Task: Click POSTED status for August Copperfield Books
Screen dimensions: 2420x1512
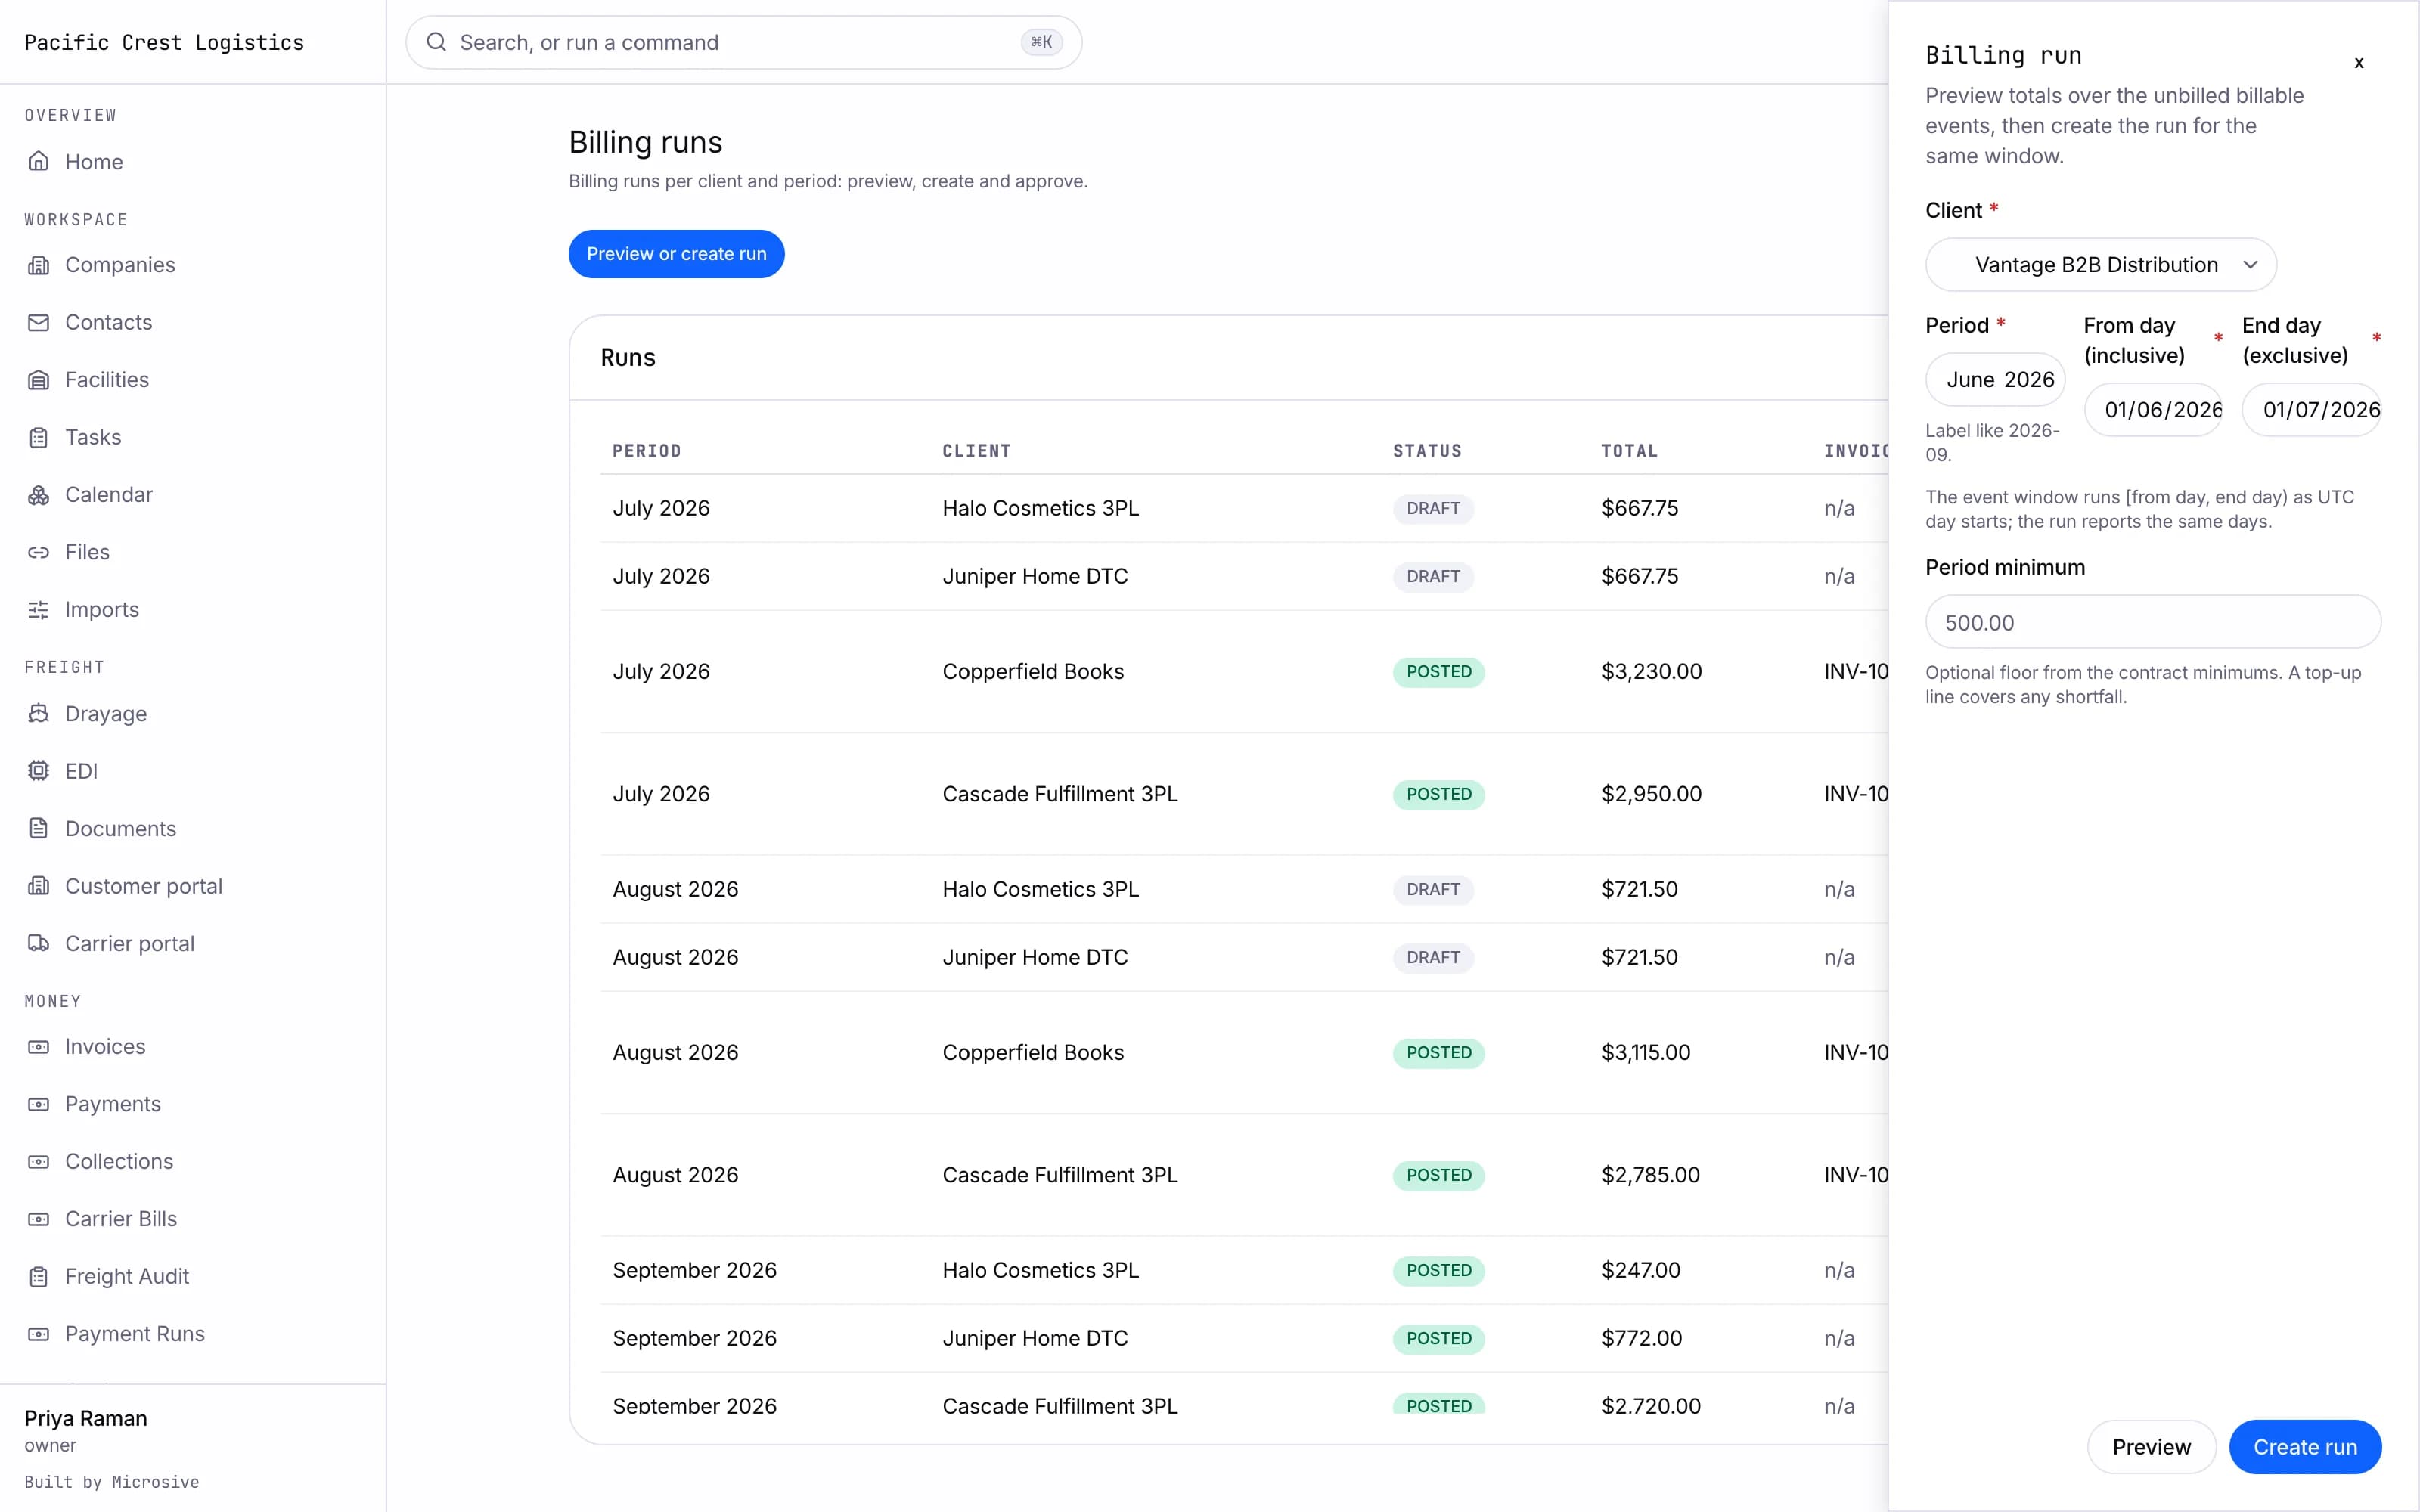Action: [1438, 1053]
